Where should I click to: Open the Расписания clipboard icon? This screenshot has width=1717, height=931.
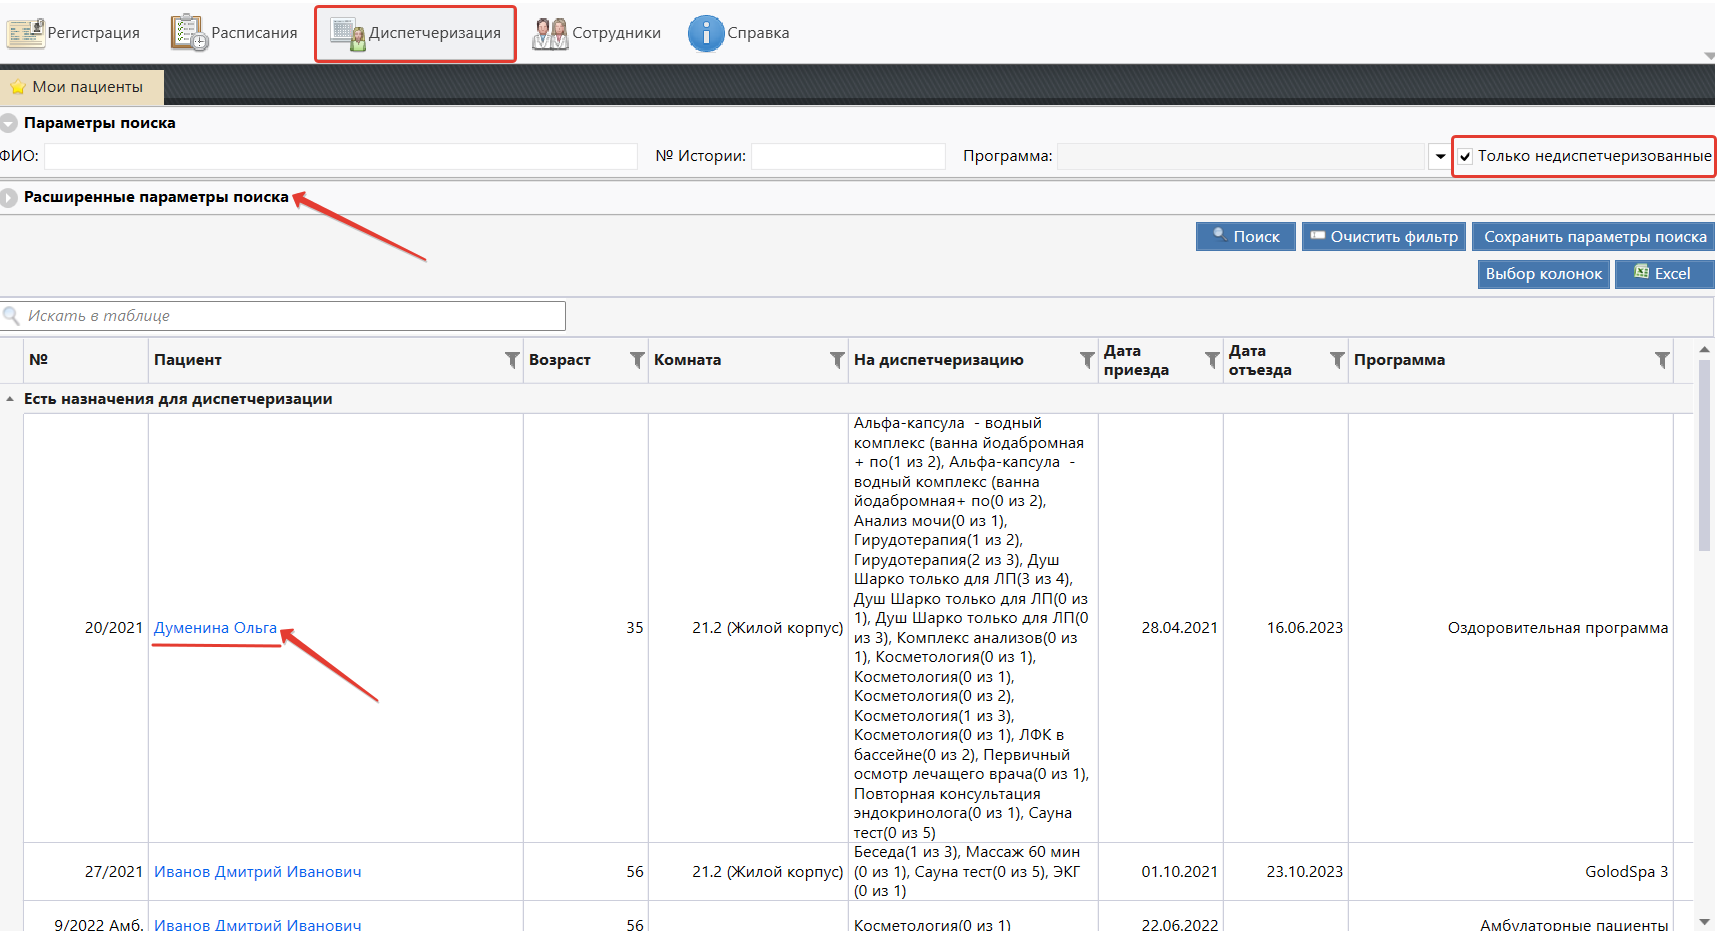tap(188, 33)
